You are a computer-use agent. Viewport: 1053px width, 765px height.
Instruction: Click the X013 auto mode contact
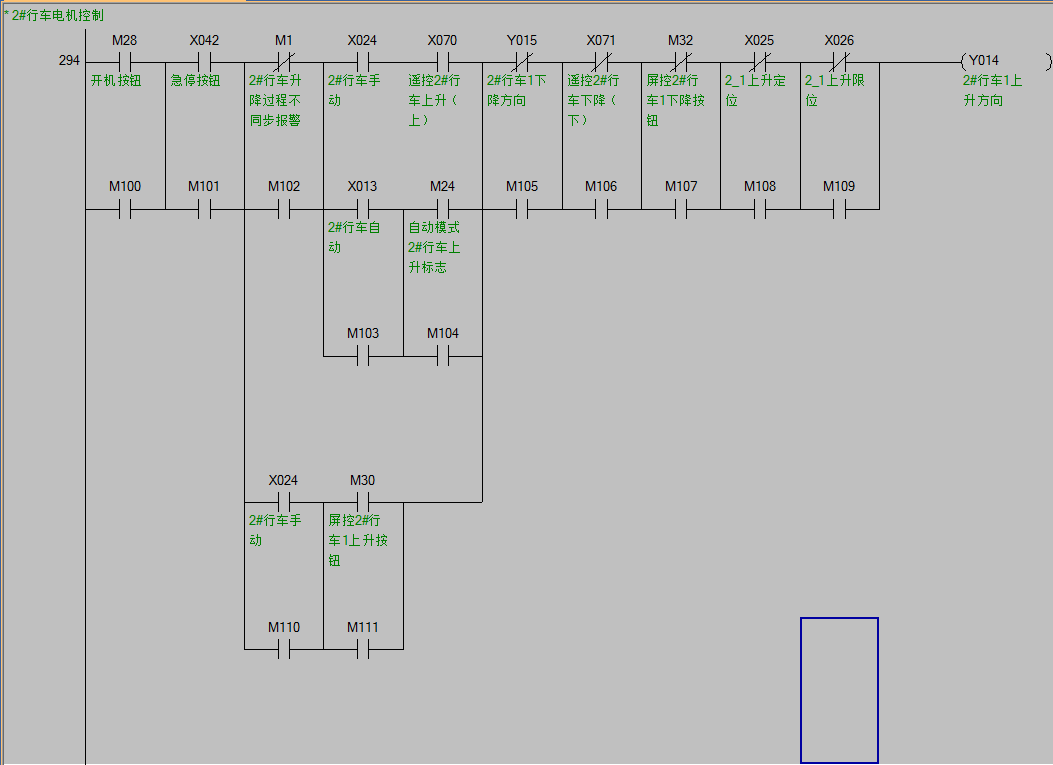pyautogui.click(x=363, y=209)
